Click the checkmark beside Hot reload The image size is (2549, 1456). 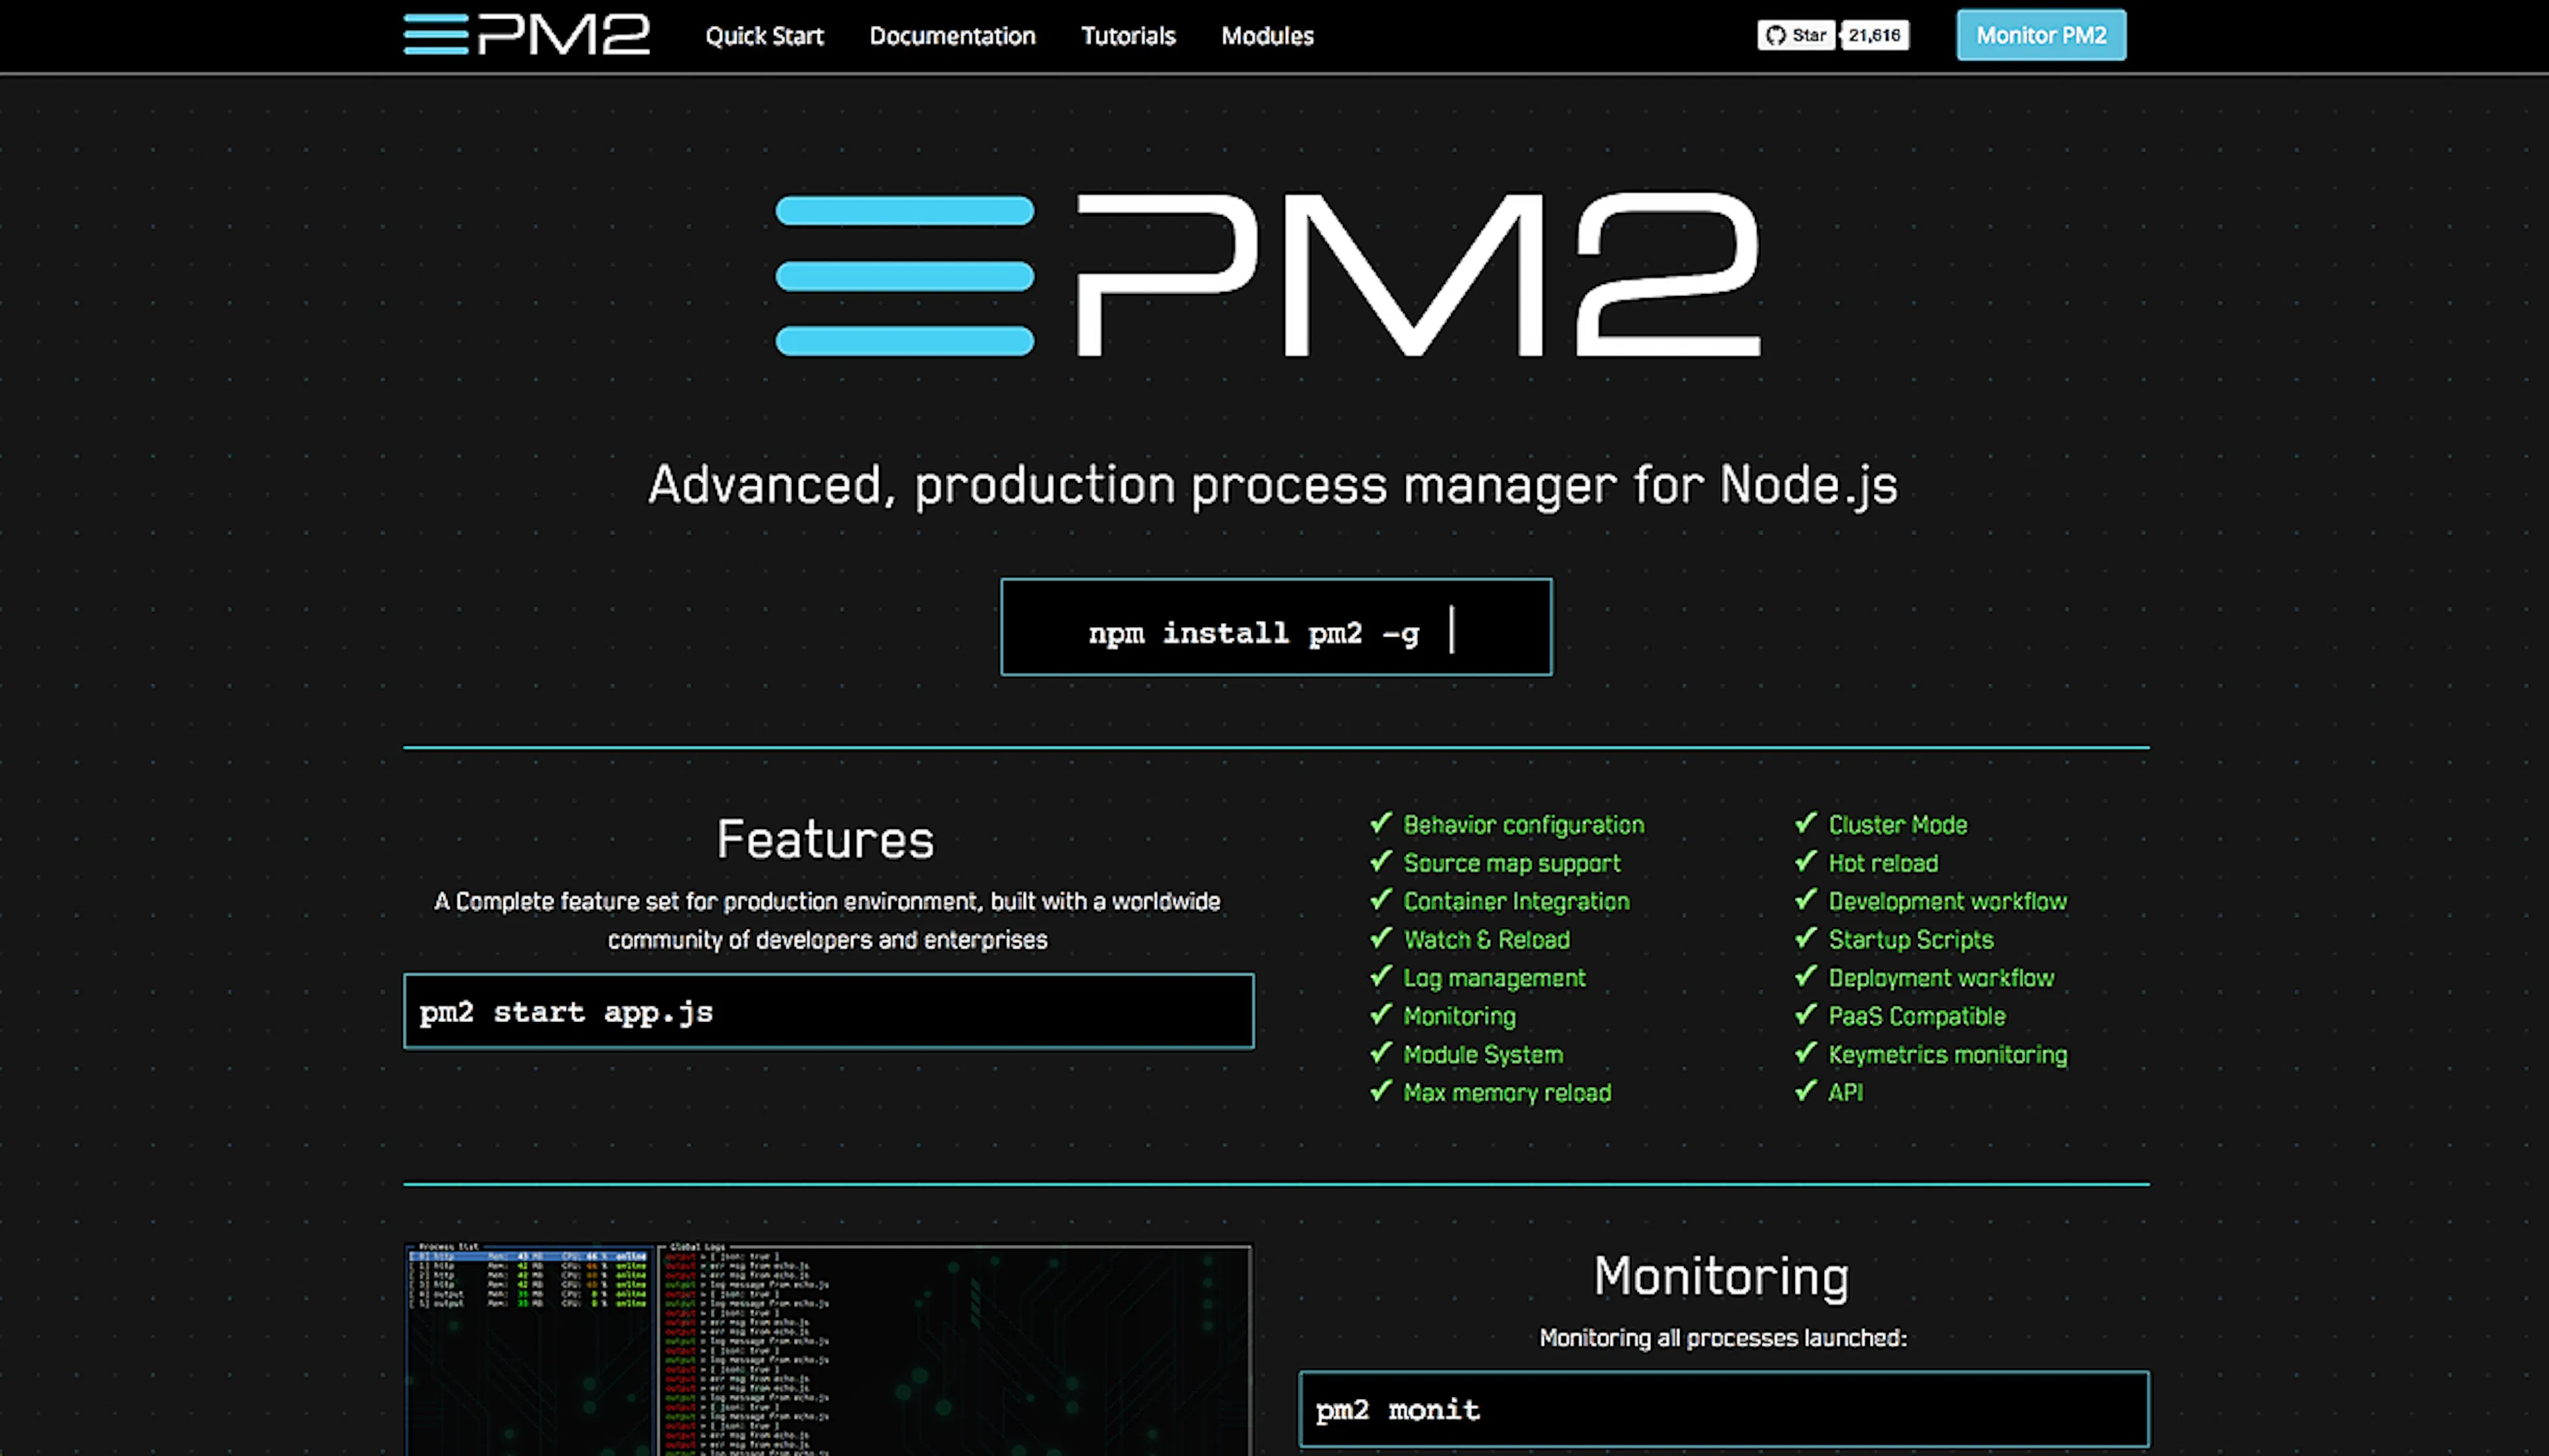click(1806, 861)
